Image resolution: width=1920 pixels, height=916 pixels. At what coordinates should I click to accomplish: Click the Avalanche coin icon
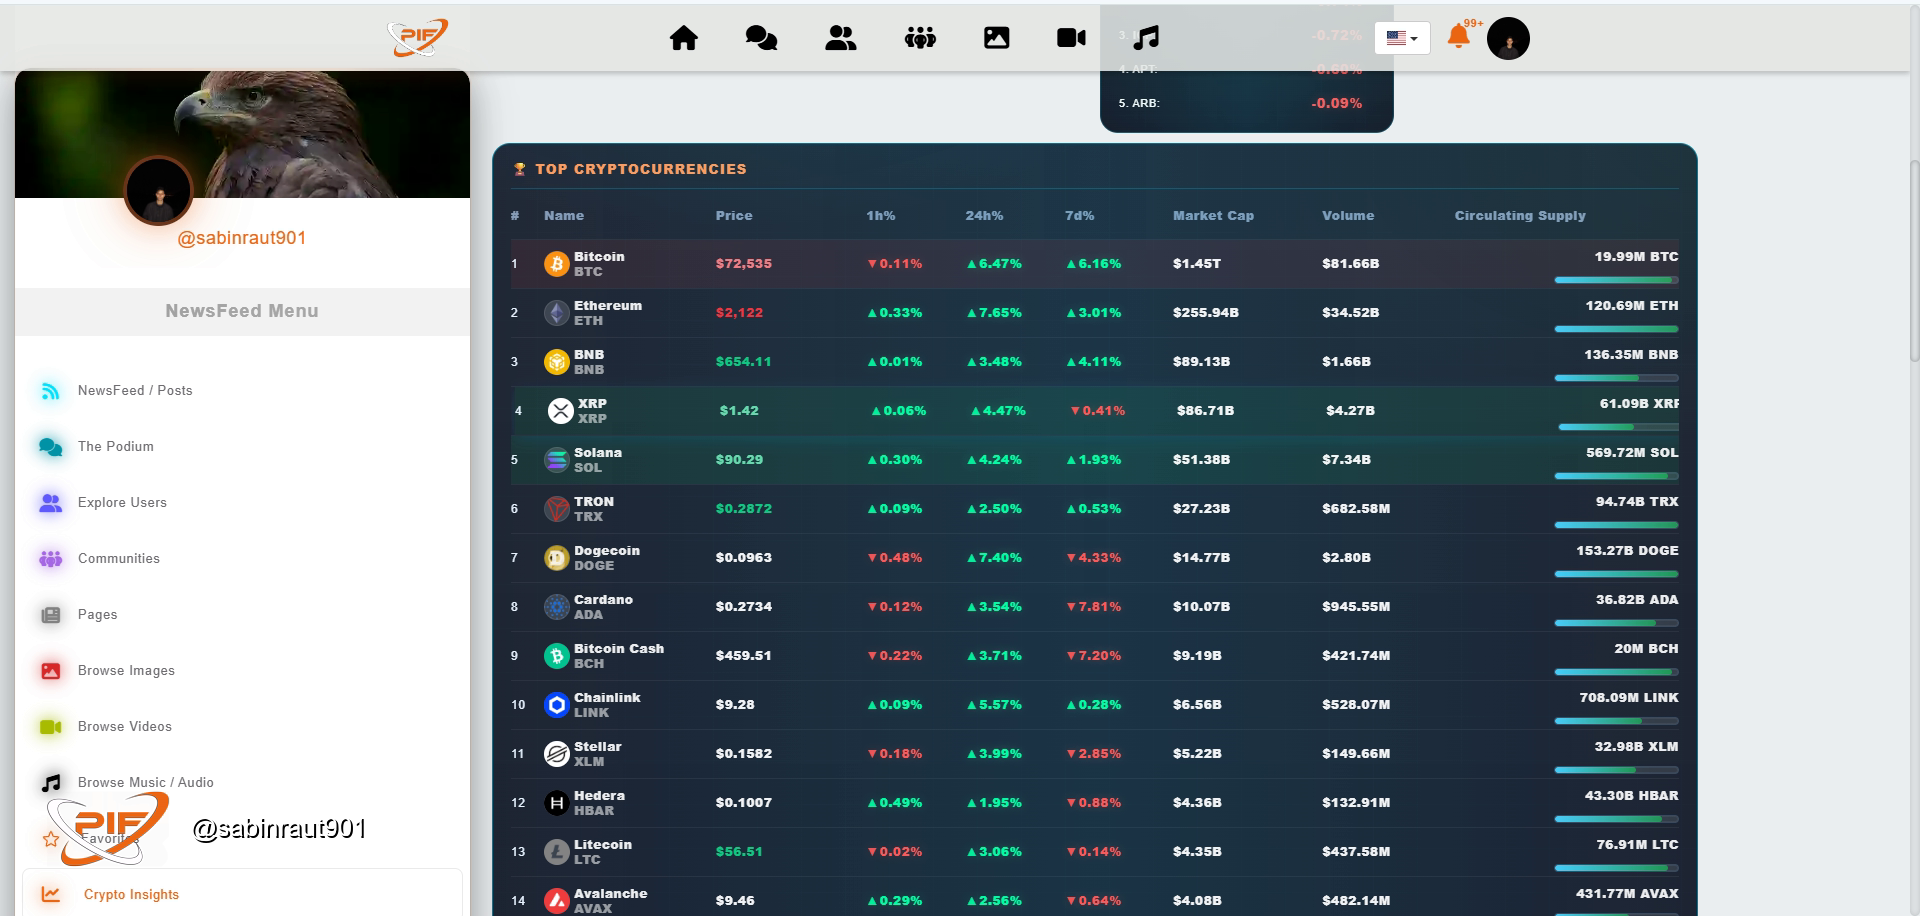coord(556,901)
